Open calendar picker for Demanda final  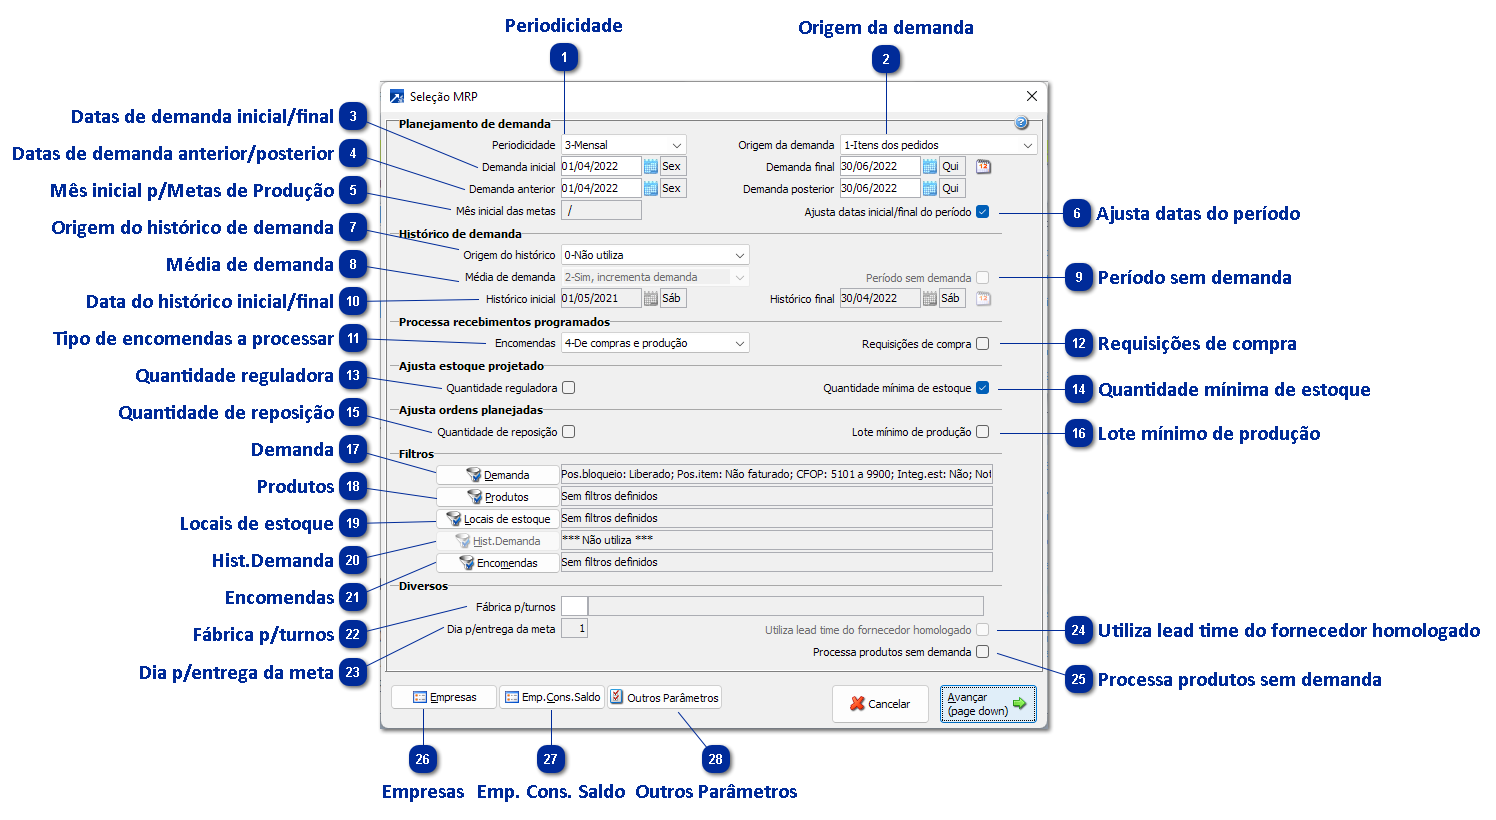coord(930,167)
